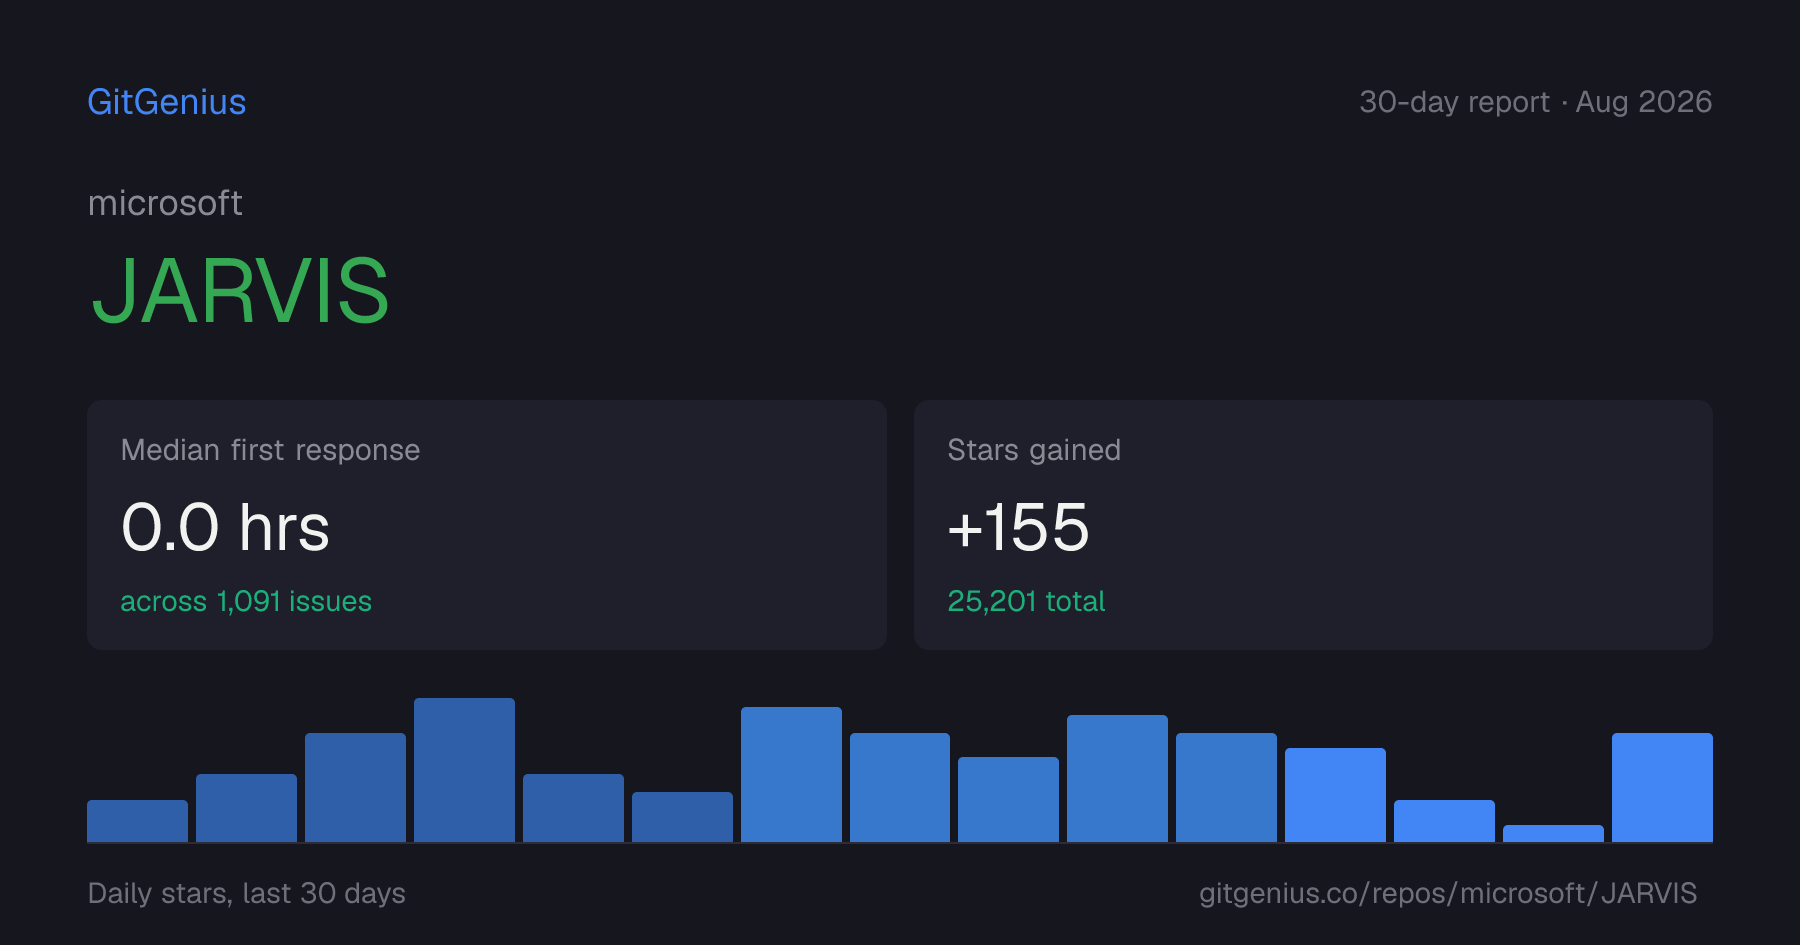Select the "+155" stars value

[1018, 527]
